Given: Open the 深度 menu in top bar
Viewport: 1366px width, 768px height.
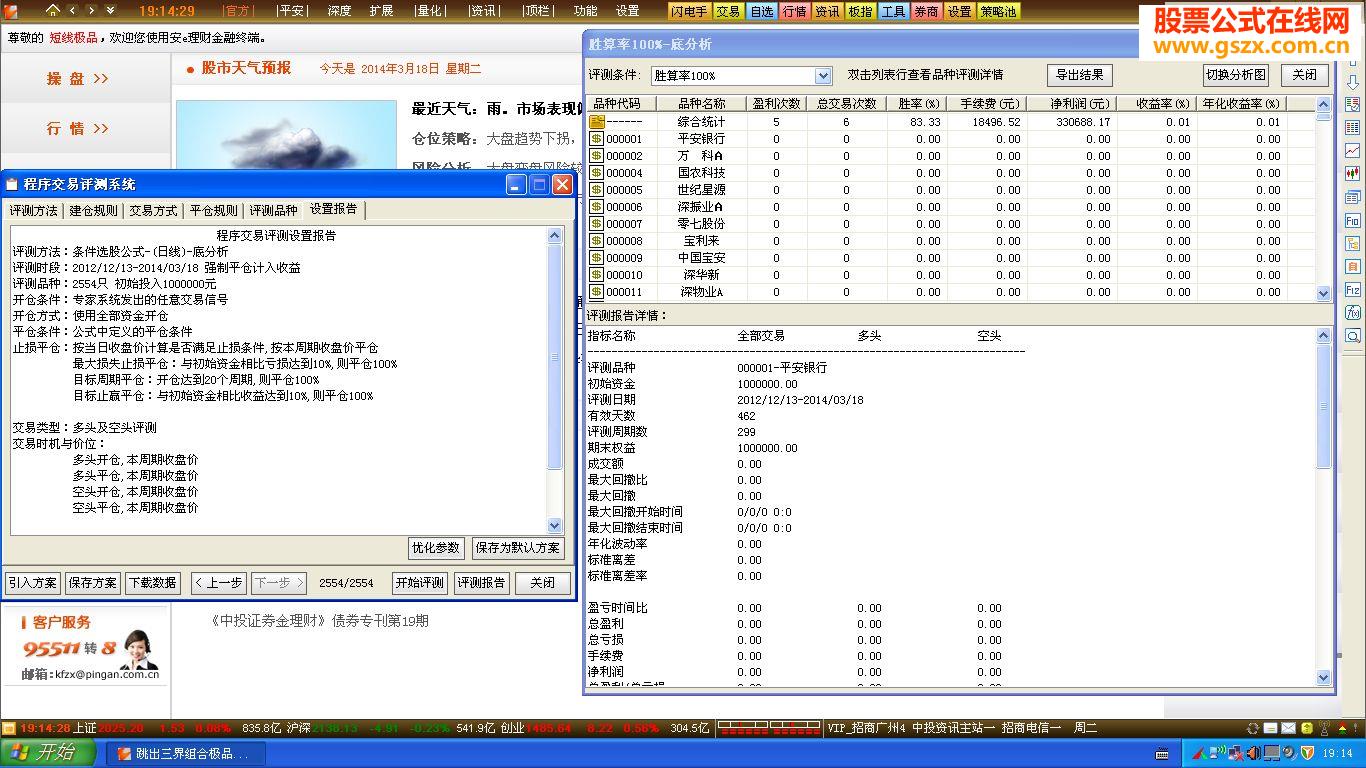Looking at the screenshot, I should click(339, 11).
